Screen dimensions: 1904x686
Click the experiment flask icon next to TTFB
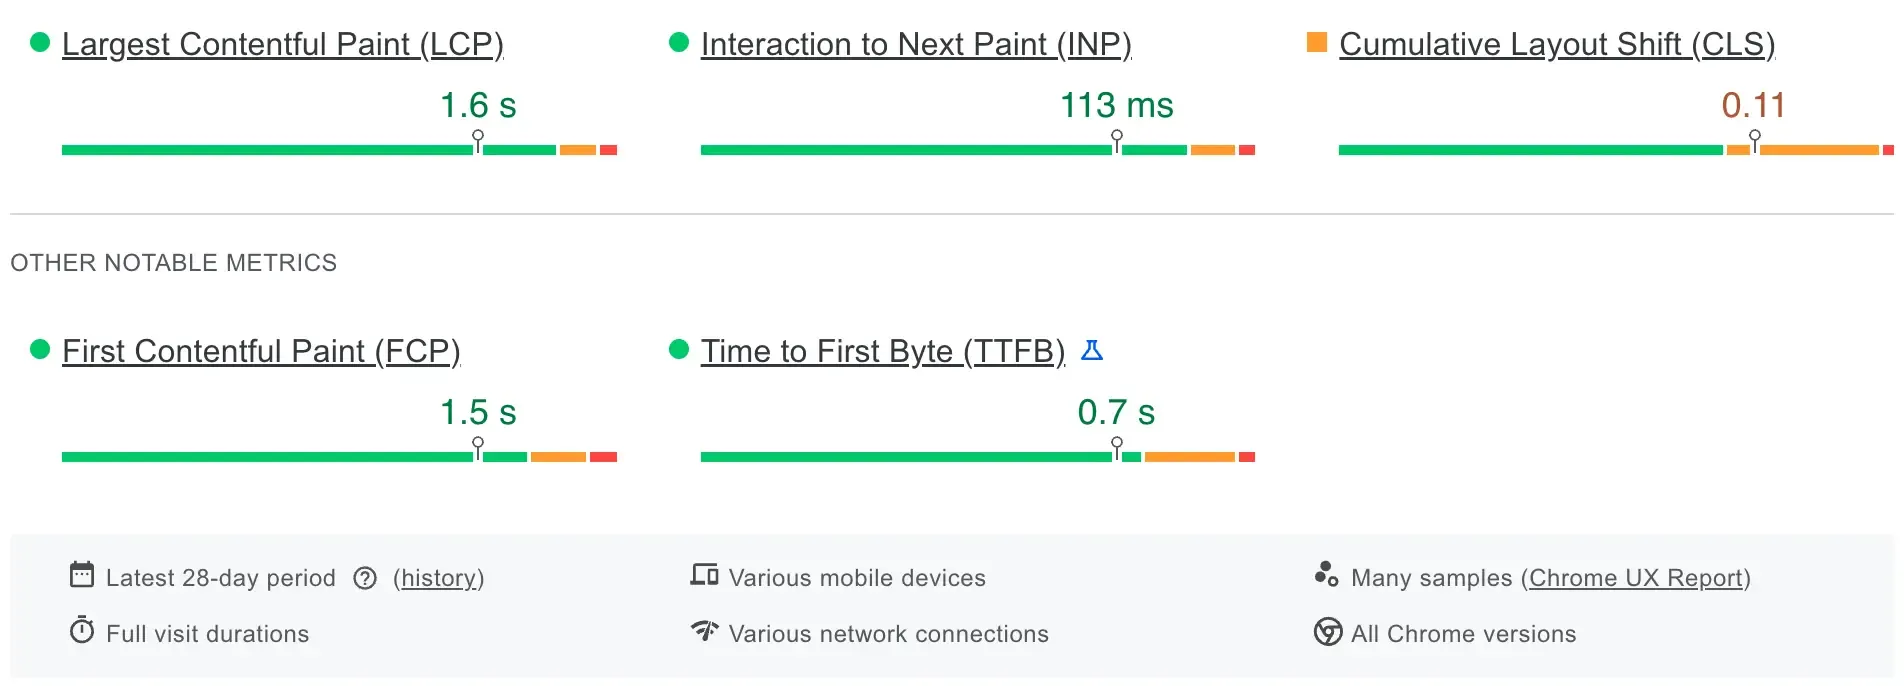(x=1094, y=351)
